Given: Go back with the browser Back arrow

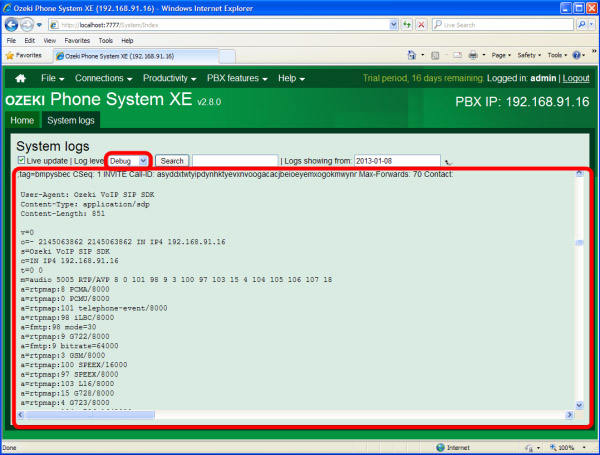Looking at the screenshot, I should (11, 25).
